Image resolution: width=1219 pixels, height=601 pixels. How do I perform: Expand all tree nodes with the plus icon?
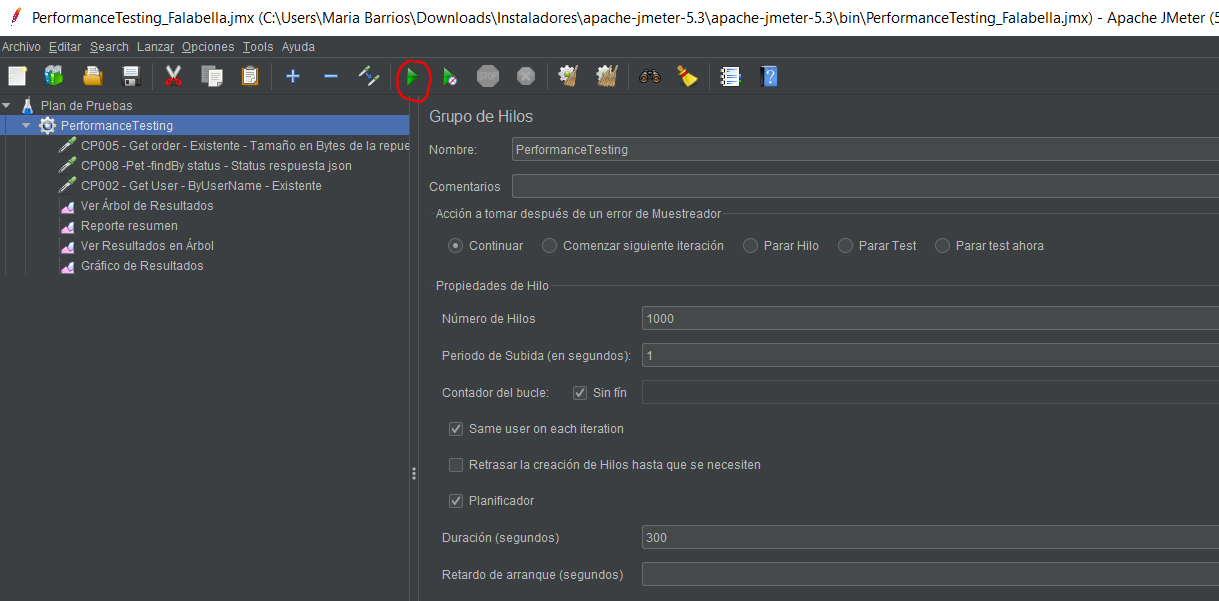pos(292,76)
